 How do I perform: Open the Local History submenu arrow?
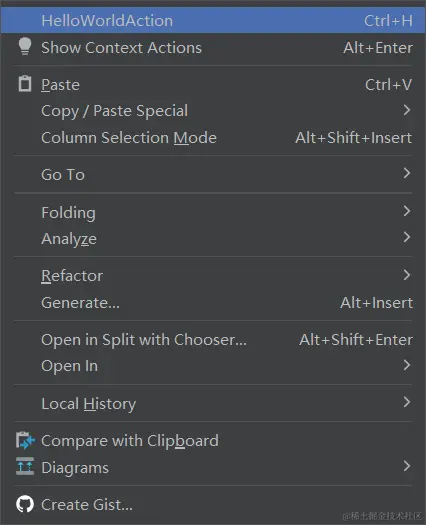[x=407, y=402]
